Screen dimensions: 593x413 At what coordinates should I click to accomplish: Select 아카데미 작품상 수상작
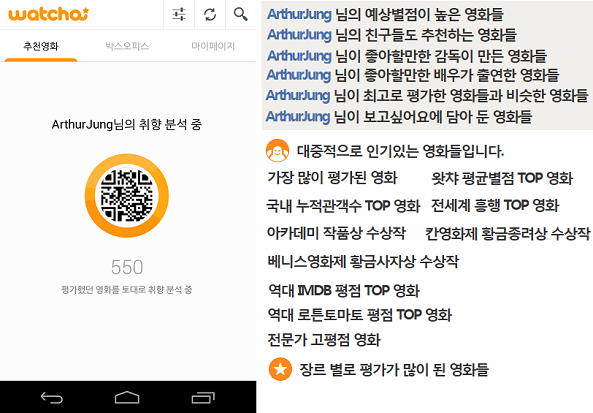[x=336, y=233]
